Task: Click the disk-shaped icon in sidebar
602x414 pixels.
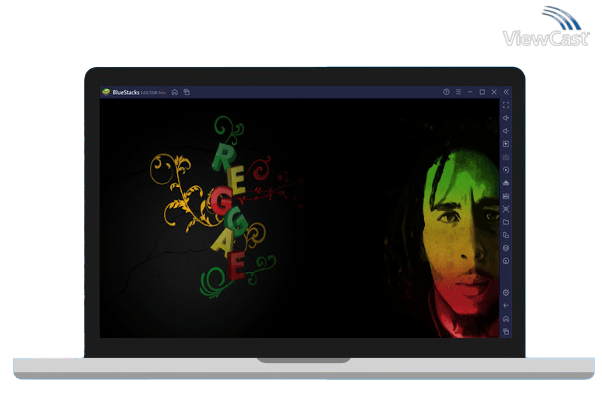Action: (506, 196)
